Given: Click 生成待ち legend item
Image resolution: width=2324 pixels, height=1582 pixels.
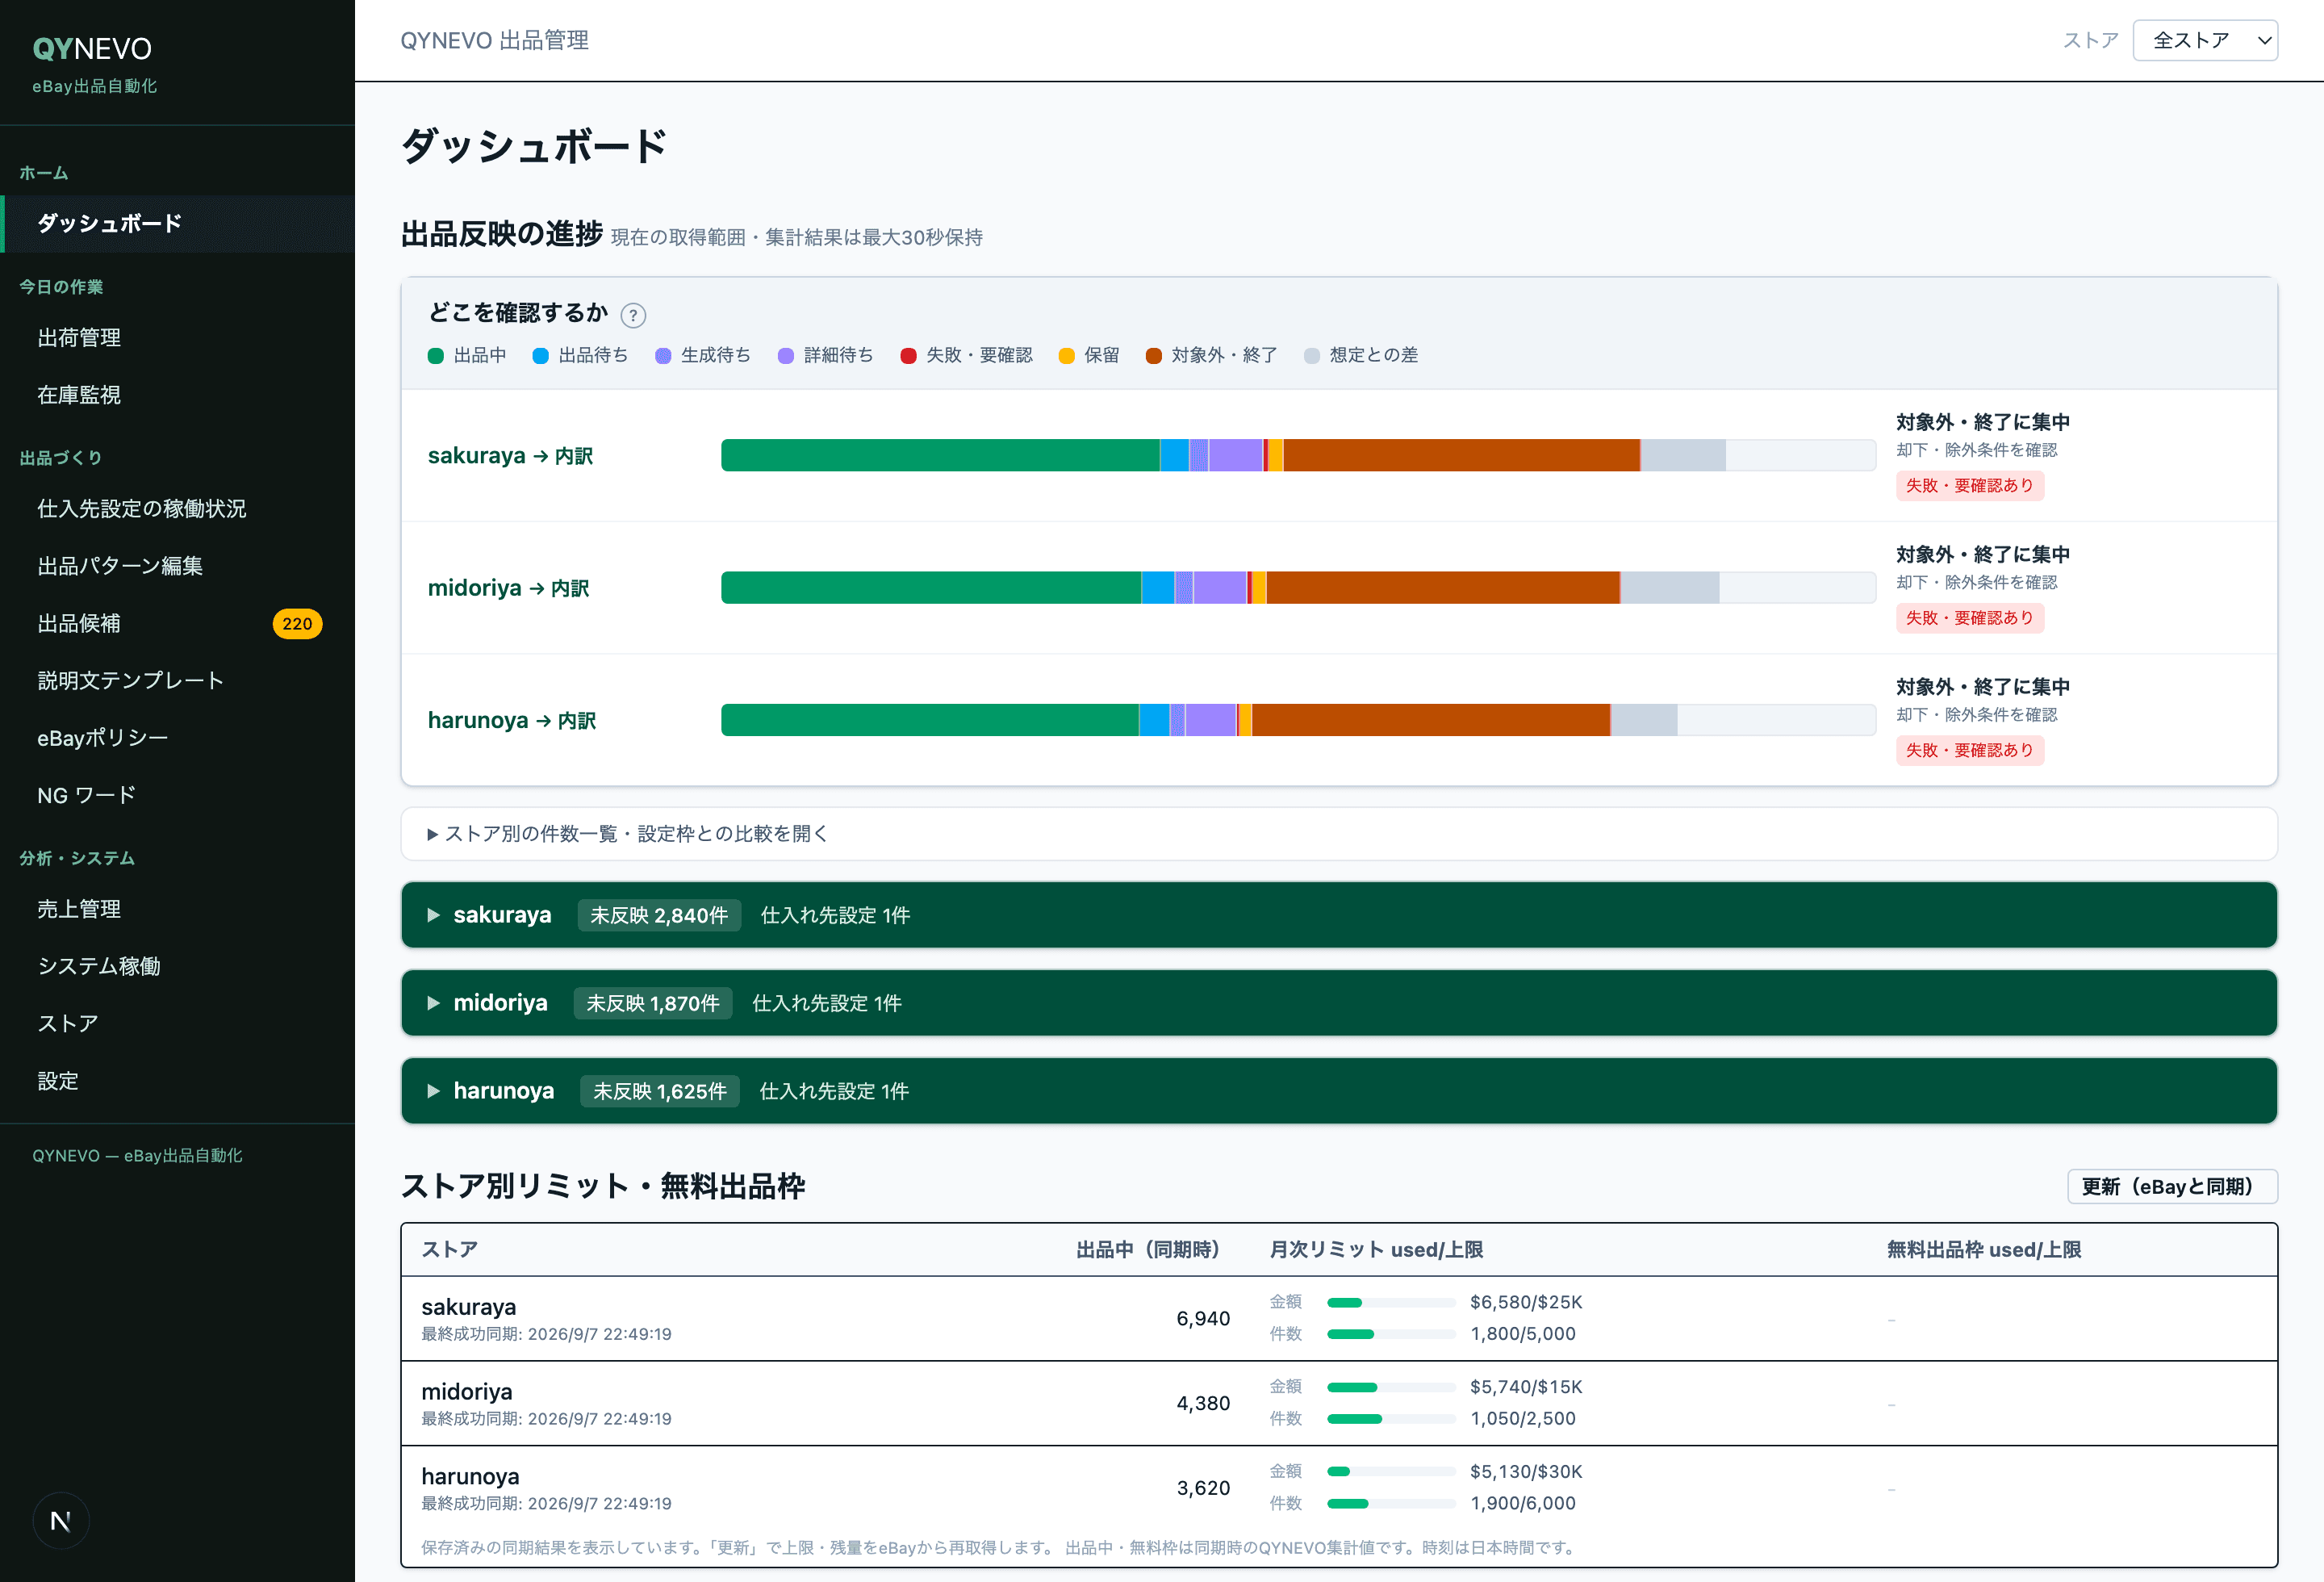Looking at the screenshot, I should (703, 355).
